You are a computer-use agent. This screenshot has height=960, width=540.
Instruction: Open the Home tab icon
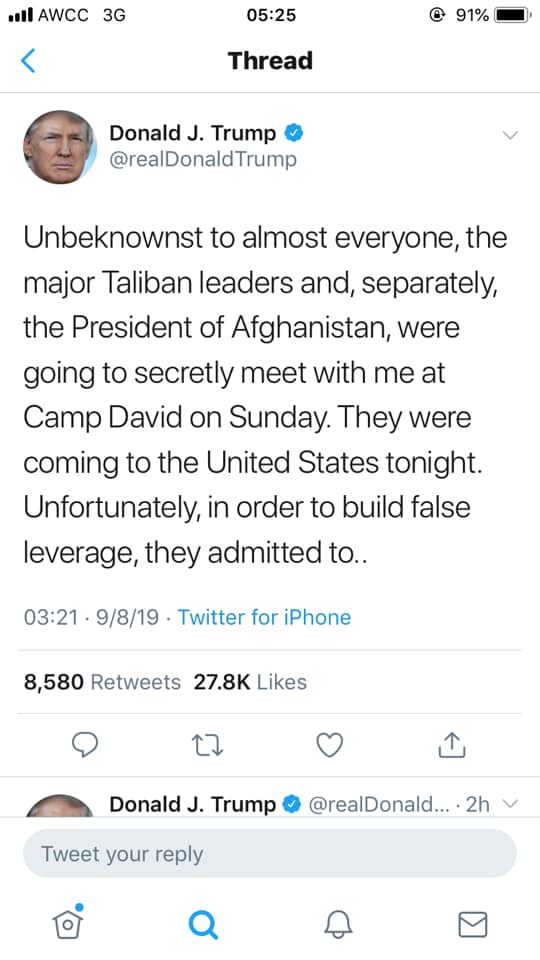68,921
